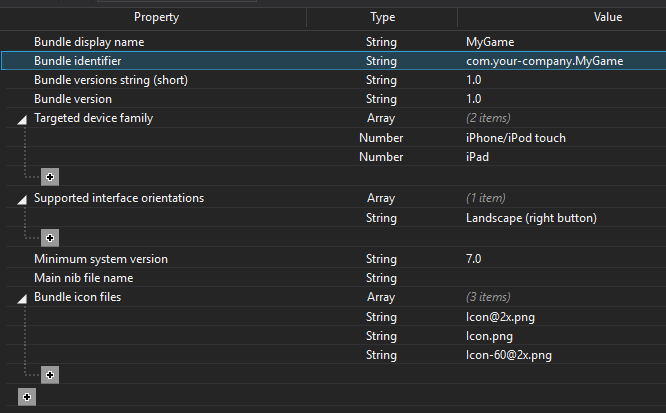Open the iPad device value dropdown

pos(477,157)
